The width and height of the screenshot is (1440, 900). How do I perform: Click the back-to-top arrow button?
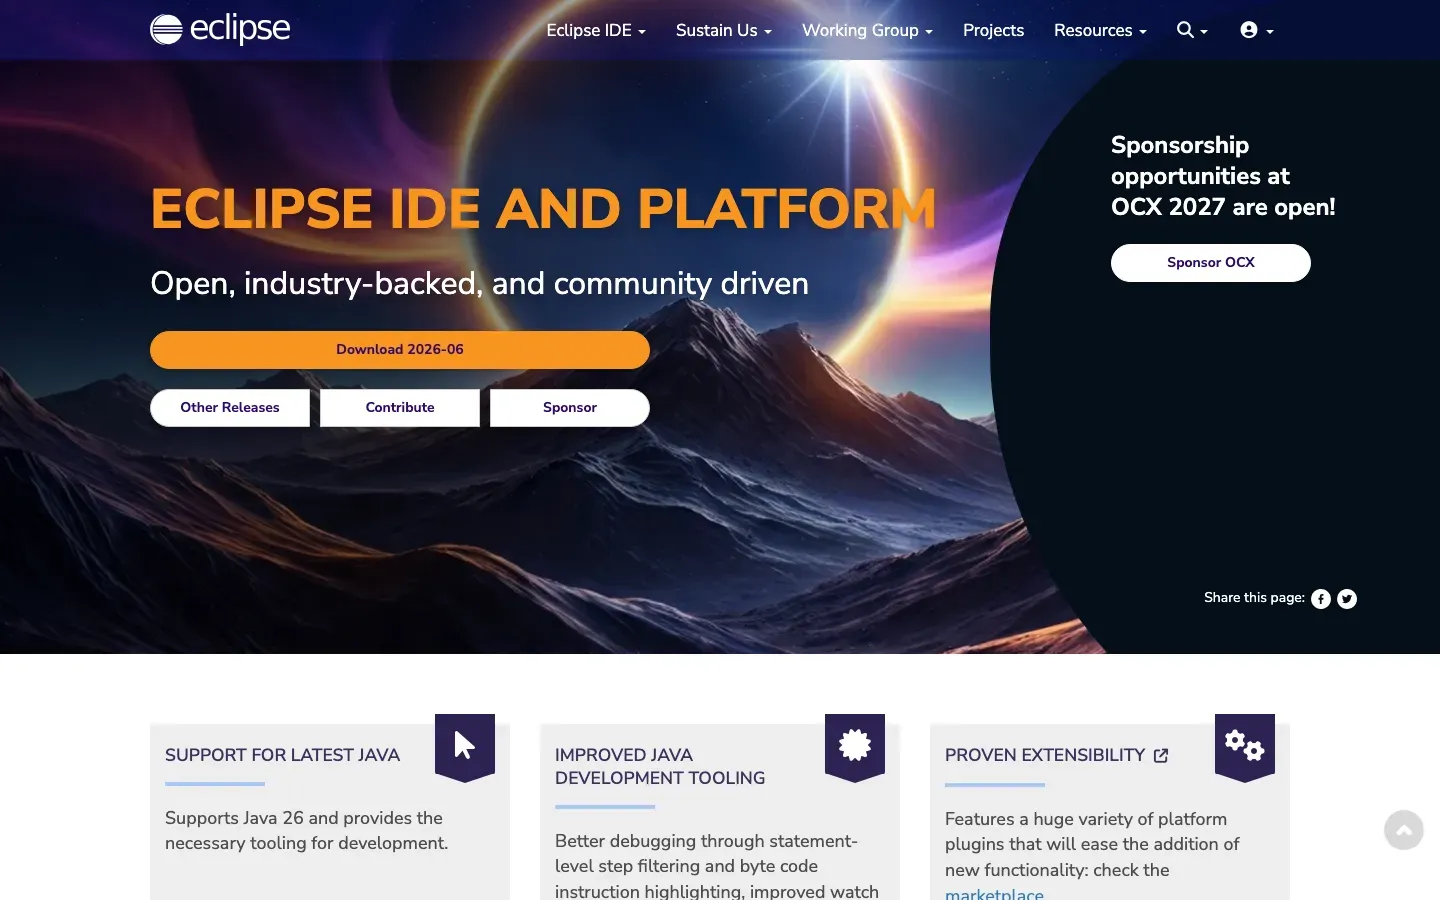(1404, 830)
